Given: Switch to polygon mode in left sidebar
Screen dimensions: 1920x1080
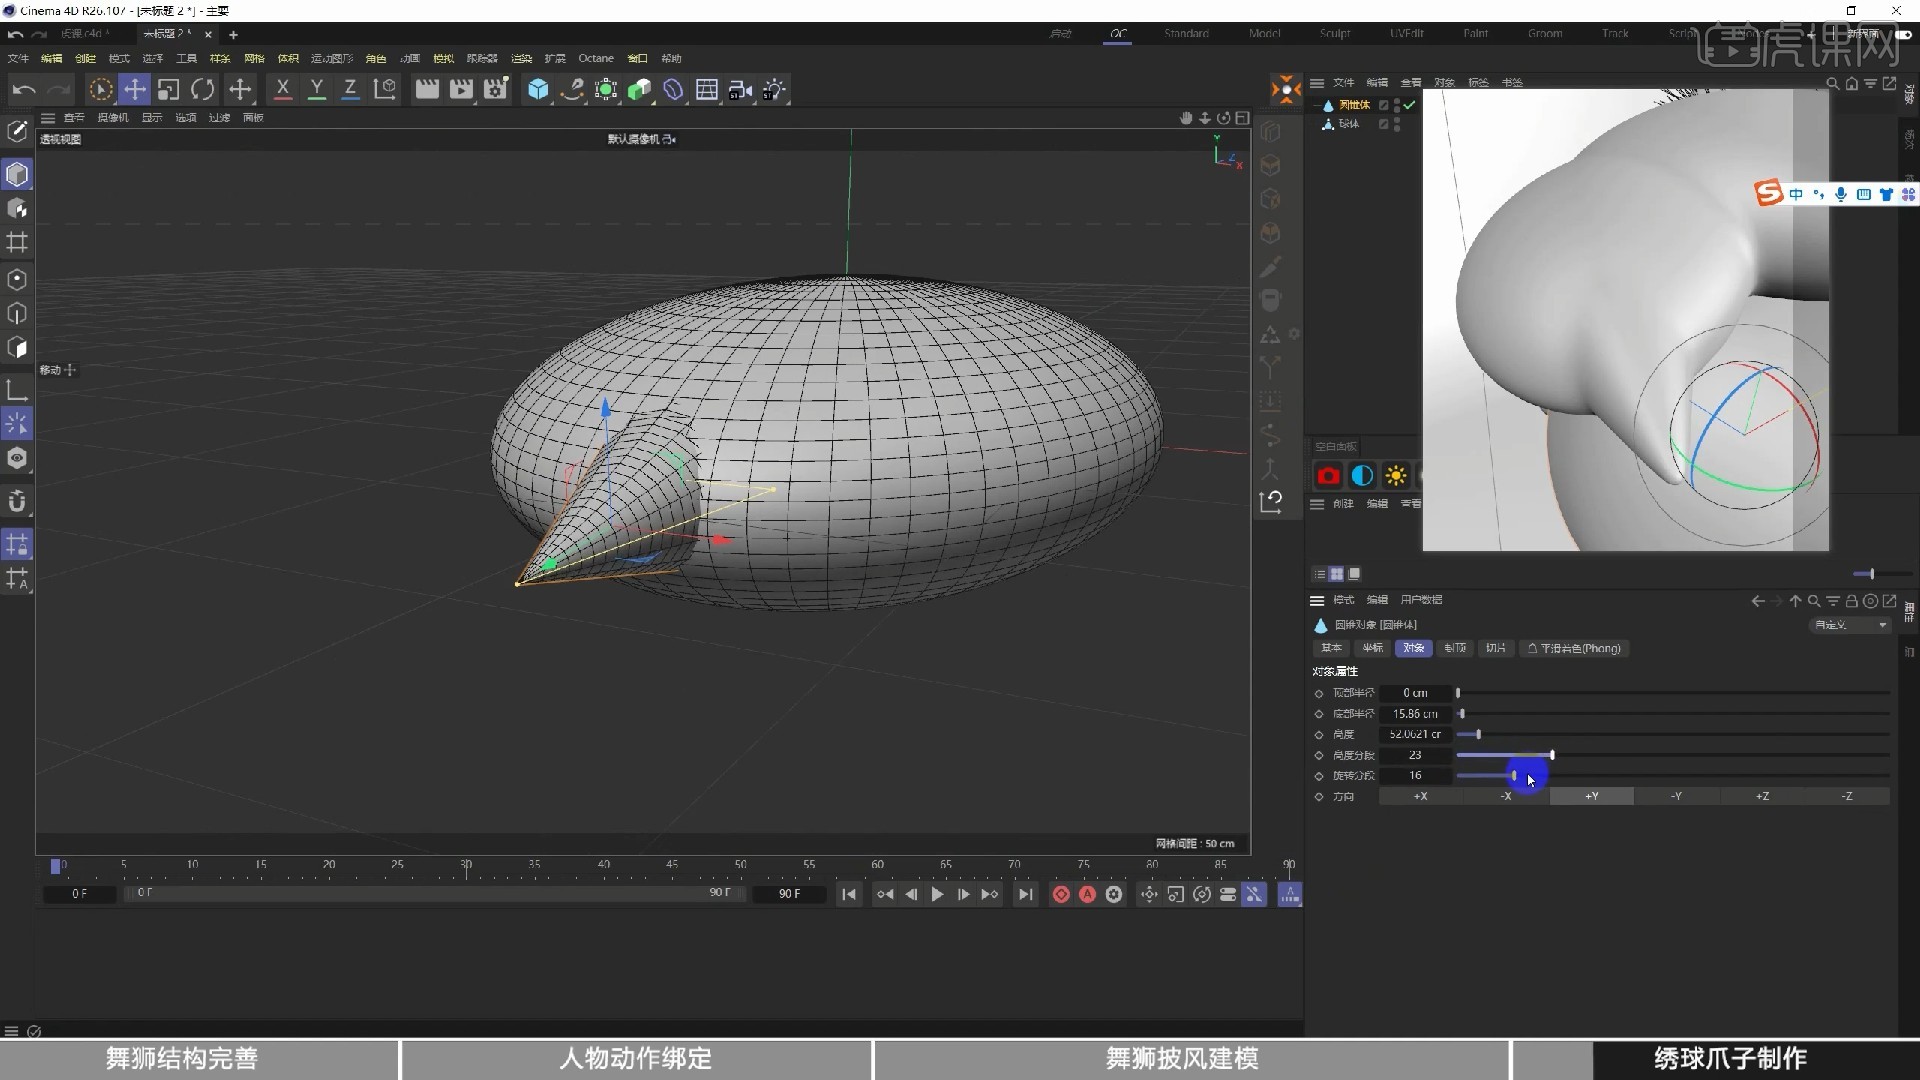Looking at the screenshot, I should [17, 348].
